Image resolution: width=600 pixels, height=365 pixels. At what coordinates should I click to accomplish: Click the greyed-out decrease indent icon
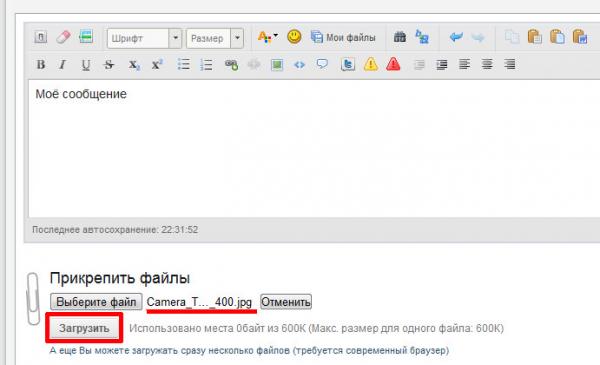(419, 65)
